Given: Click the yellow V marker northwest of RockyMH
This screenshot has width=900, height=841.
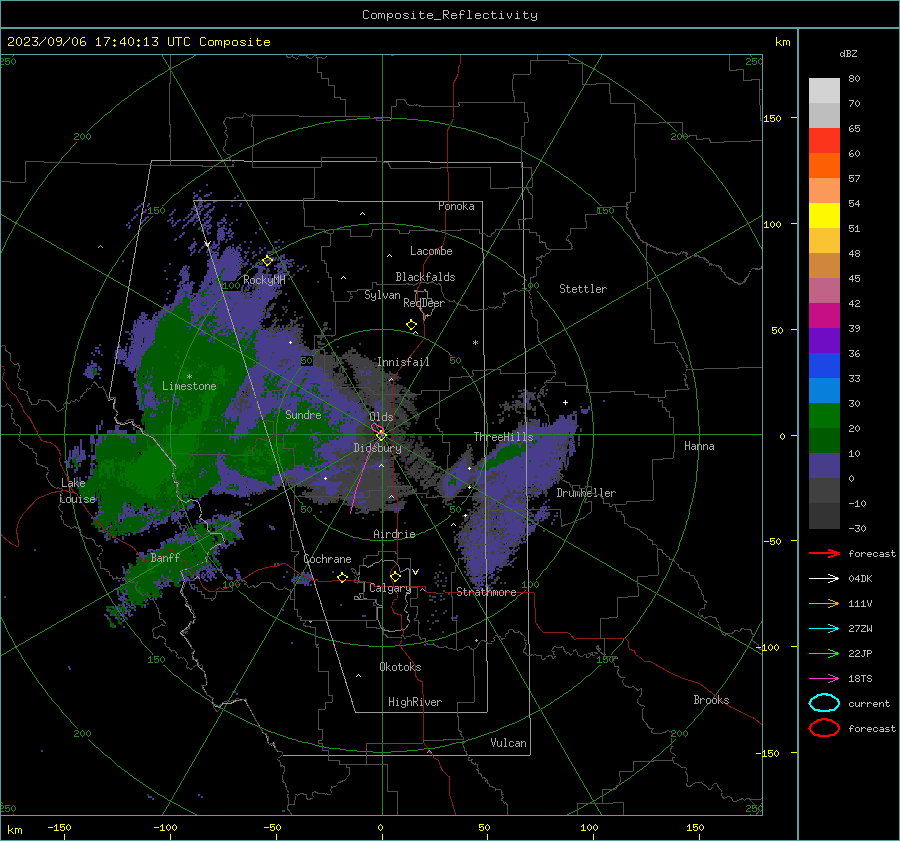Looking at the screenshot, I should [207, 245].
